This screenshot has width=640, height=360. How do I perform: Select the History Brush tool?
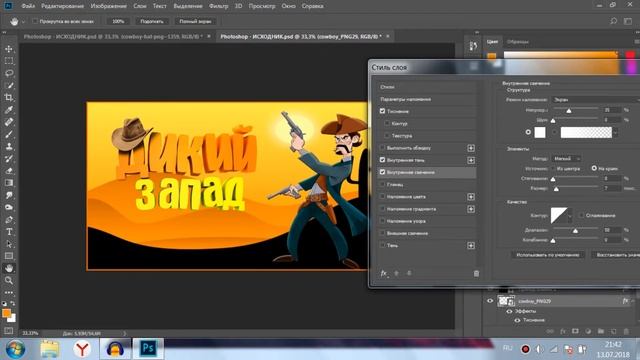(x=9, y=158)
